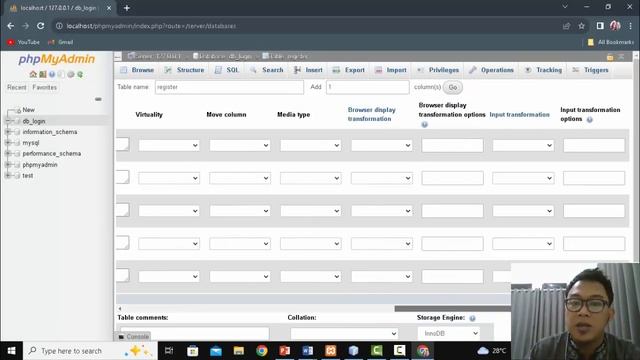The width and height of the screenshot is (640, 360).
Task: Expand the mysql database node
Action: 7,142
